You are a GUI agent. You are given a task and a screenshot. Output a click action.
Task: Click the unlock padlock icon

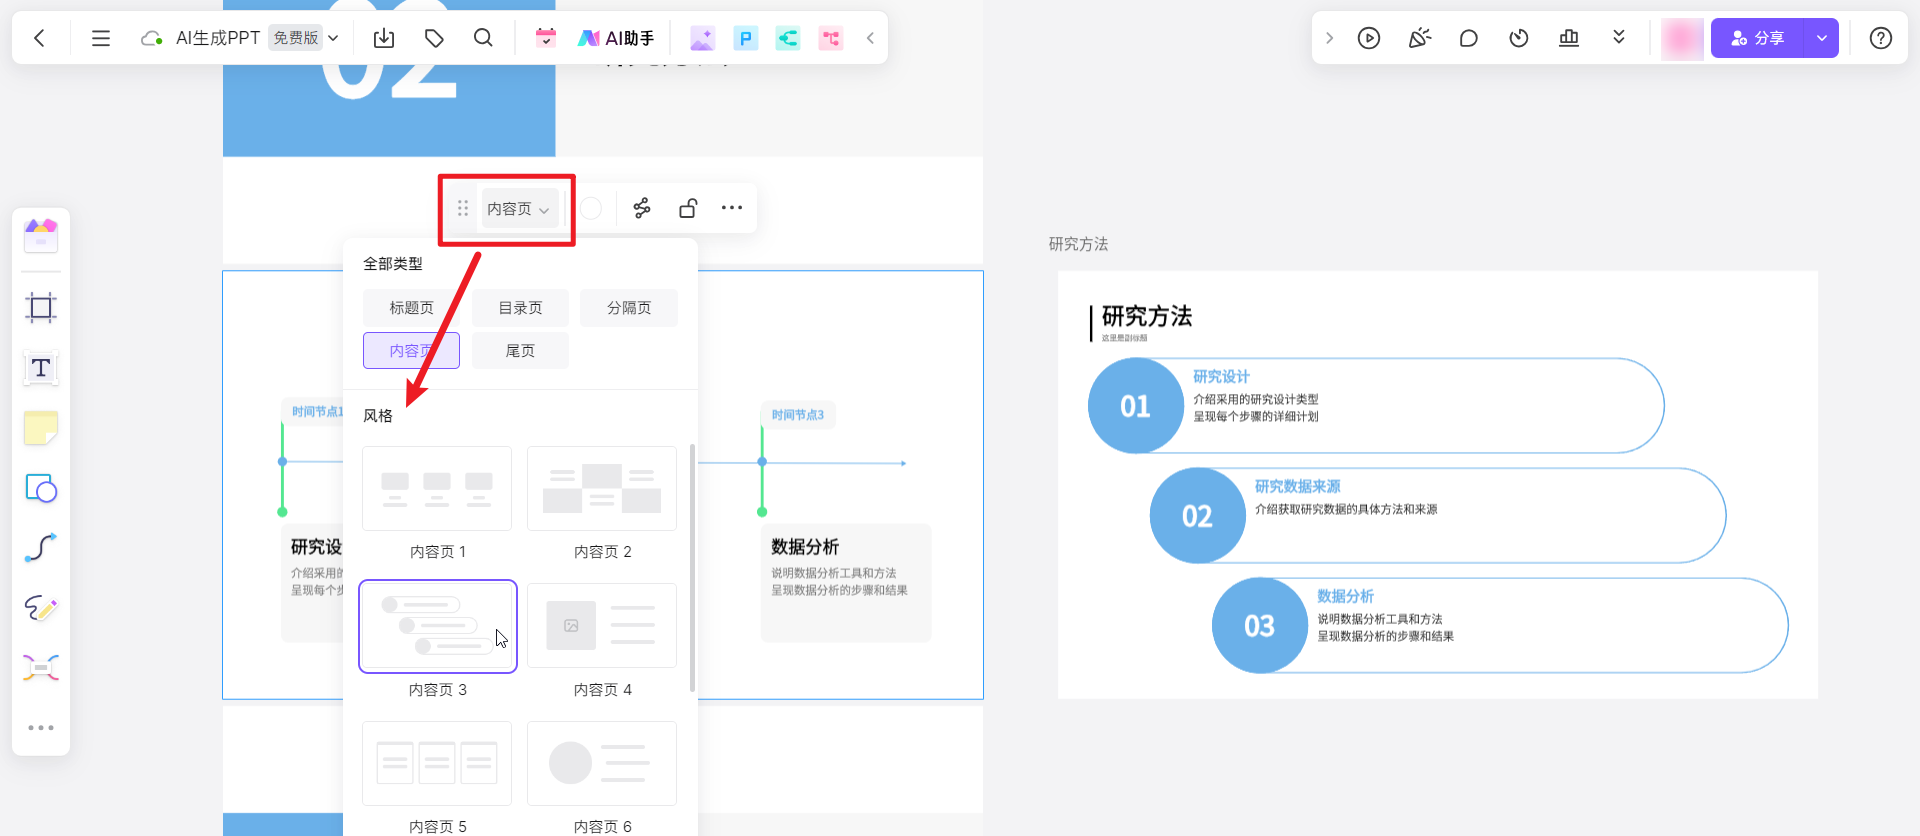click(688, 208)
